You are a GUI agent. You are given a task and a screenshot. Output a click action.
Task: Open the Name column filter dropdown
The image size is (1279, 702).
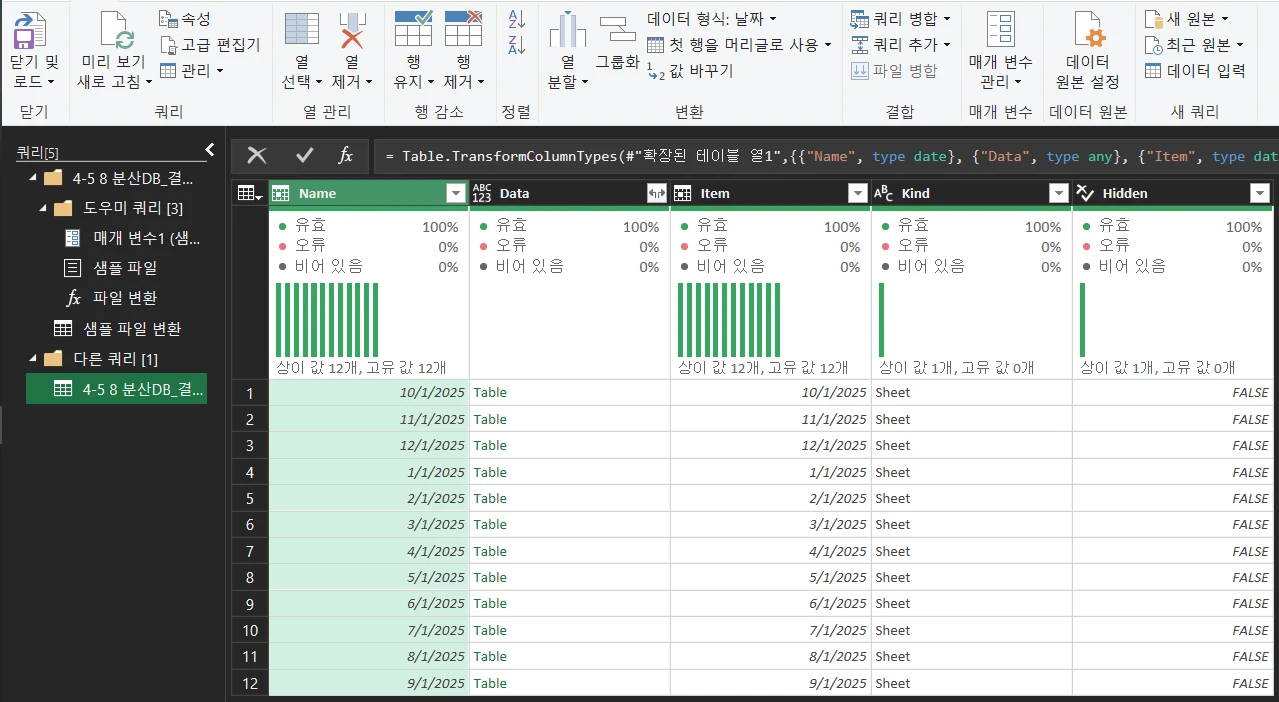[456, 194]
